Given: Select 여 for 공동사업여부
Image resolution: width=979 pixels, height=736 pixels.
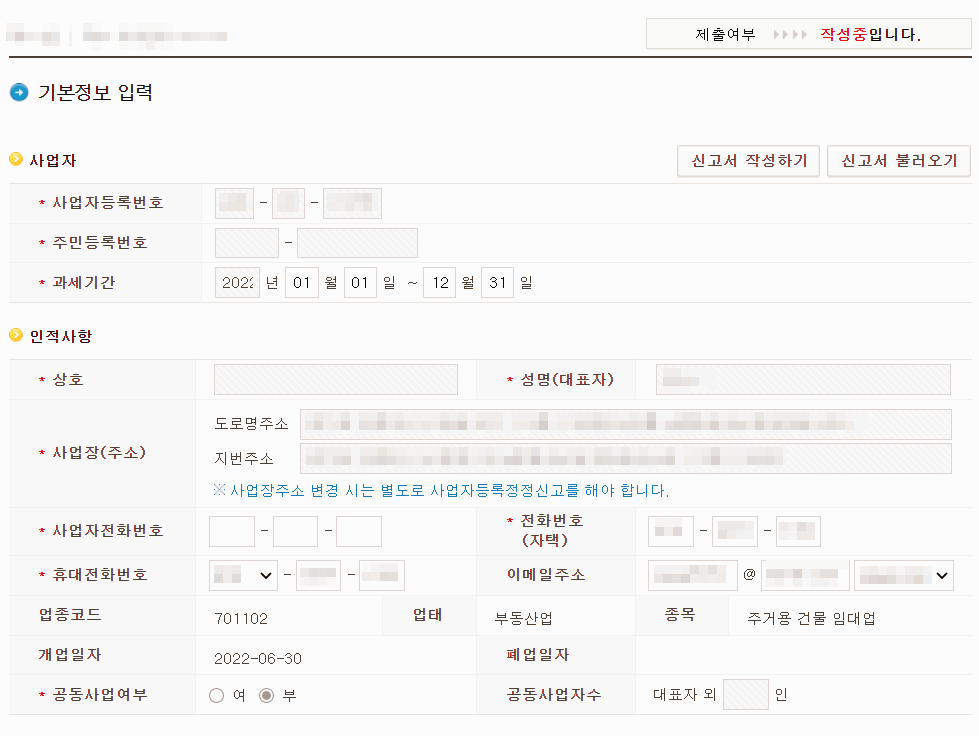Looking at the screenshot, I should point(214,694).
